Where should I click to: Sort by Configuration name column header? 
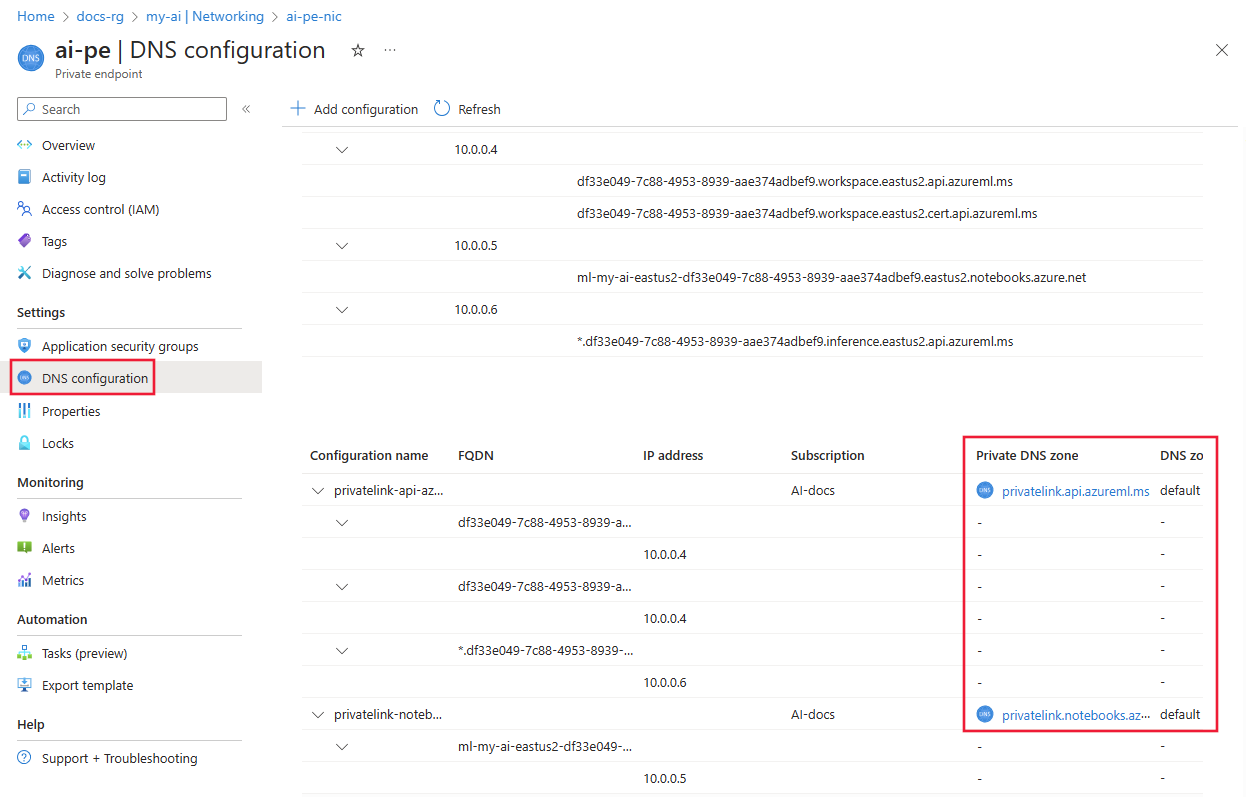pyautogui.click(x=369, y=455)
